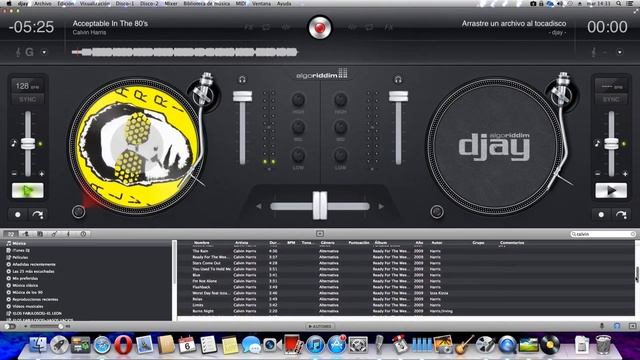Click the left turntable start/stop button
The width and height of the screenshot is (640, 360).
click(x=78, y=211)
